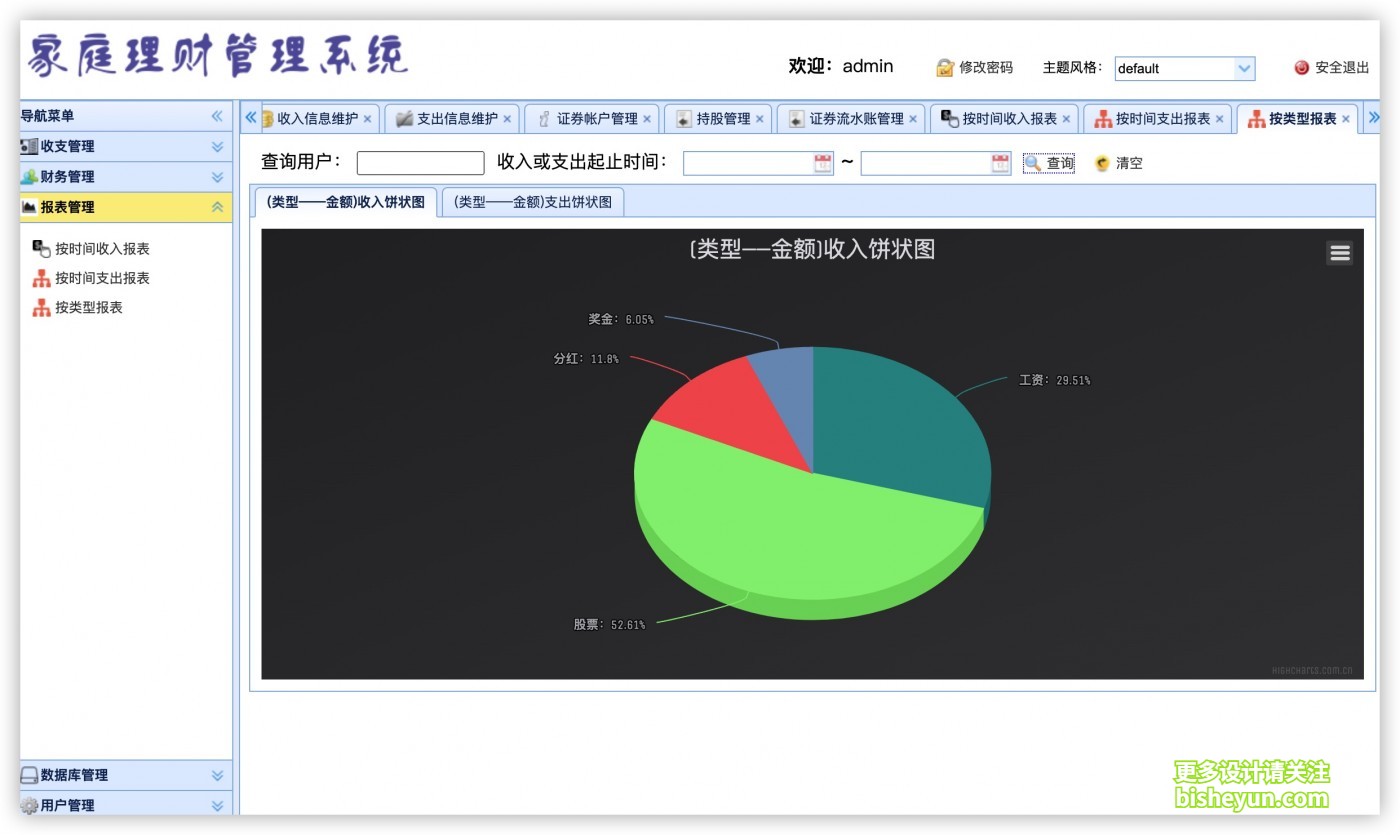Screen dimensions: 1400x835
Task: Close the 证券流水账管理 tab
Action: [x=913, y=119]
